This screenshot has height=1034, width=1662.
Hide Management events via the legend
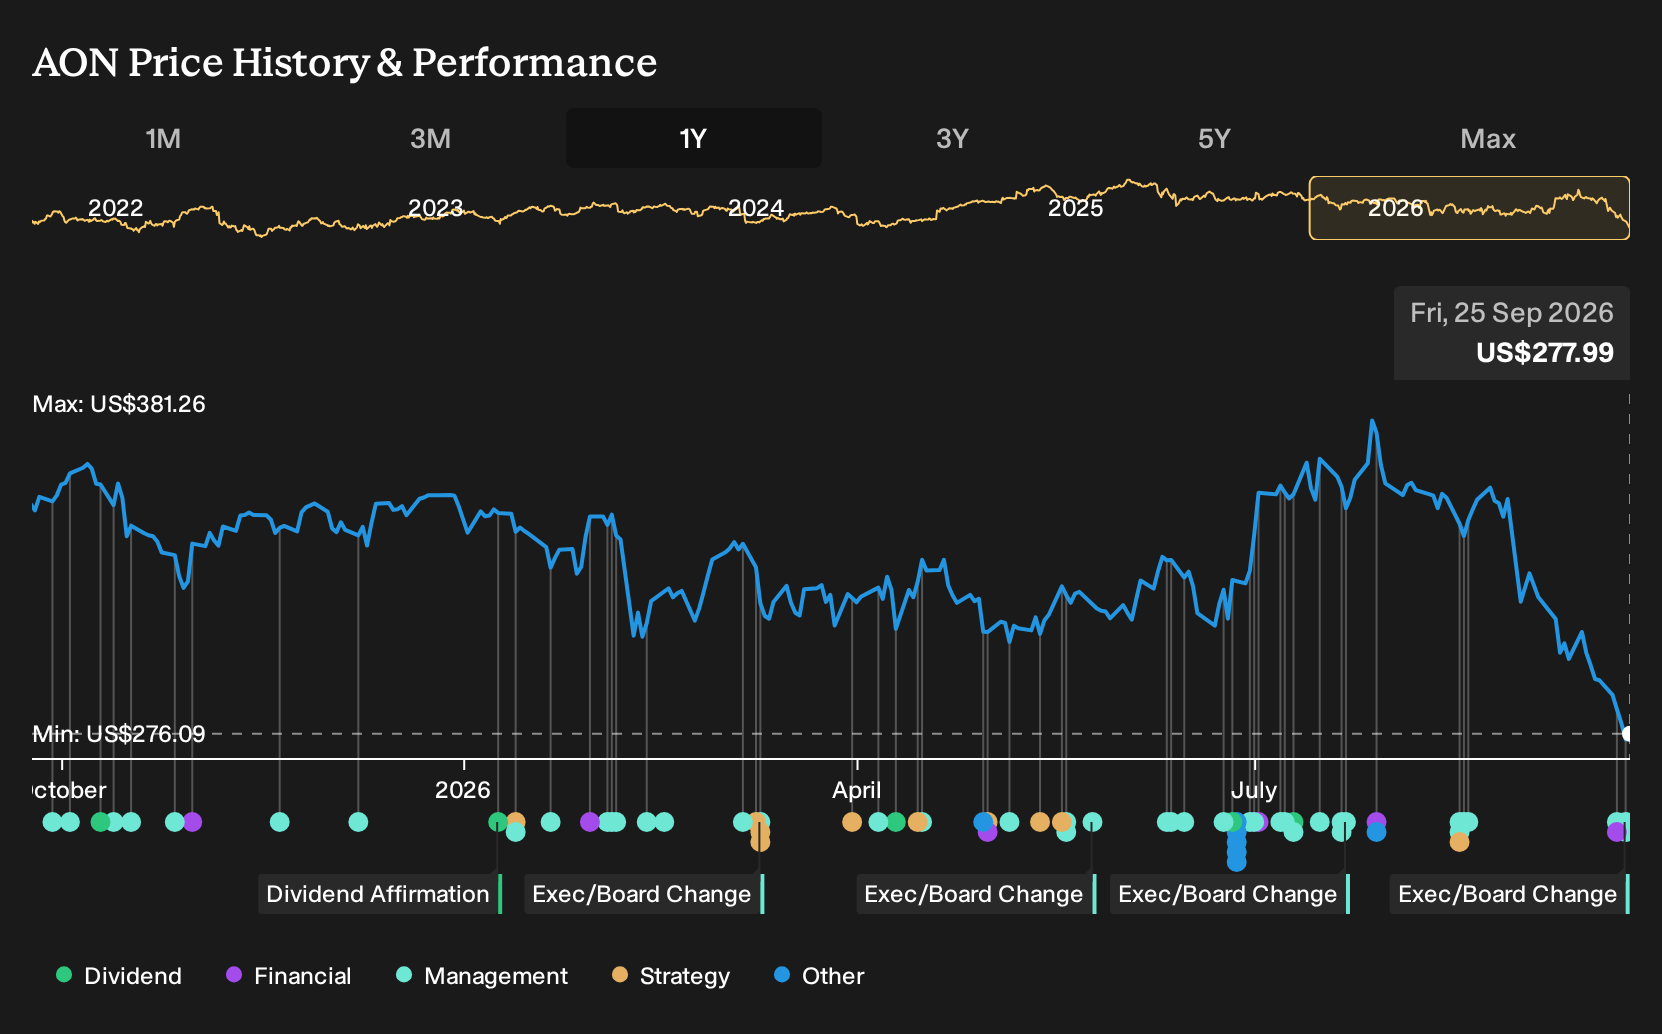click(x=482, y=976)
